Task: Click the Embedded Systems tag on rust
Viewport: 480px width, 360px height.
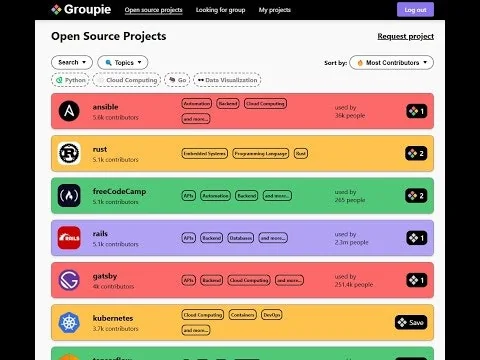Action: click(x=205, y=153)
